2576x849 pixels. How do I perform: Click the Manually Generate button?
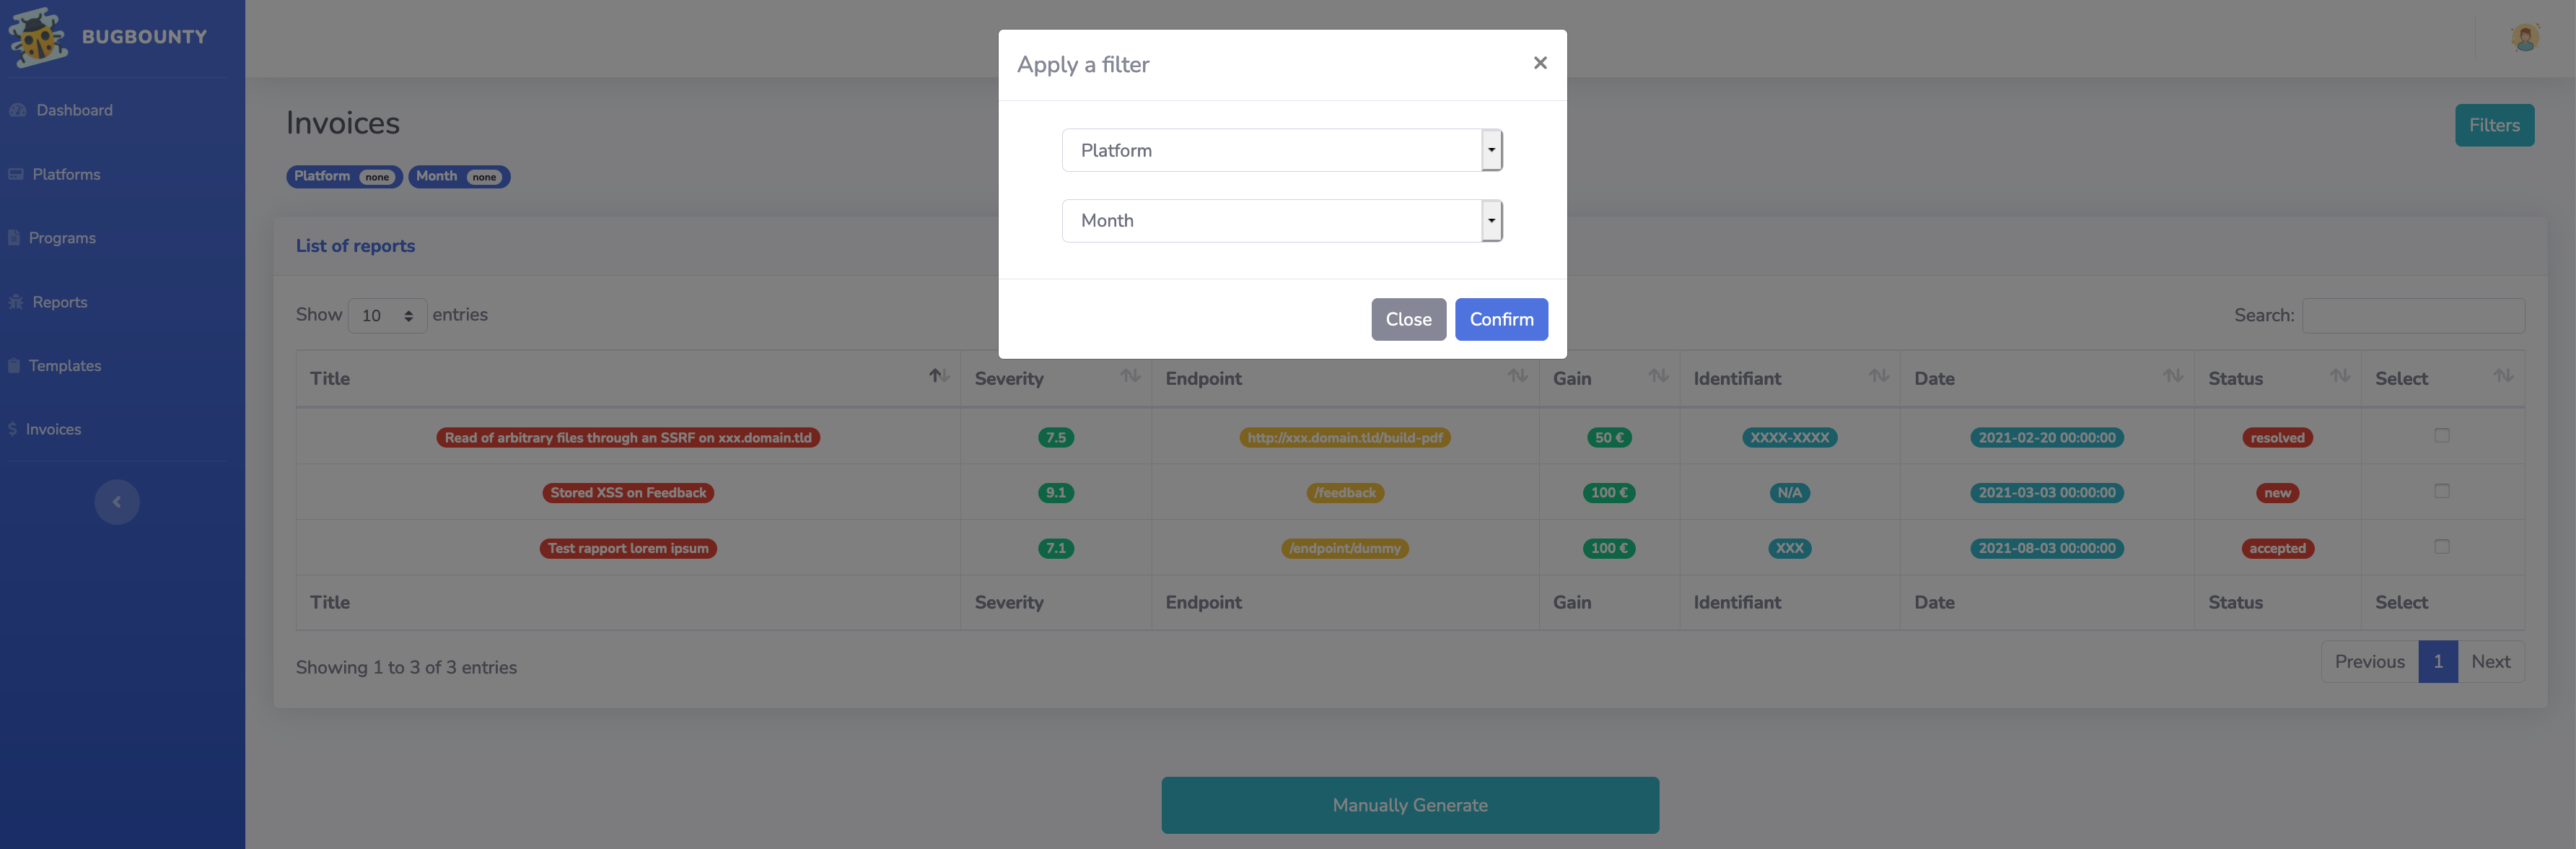1409,805
